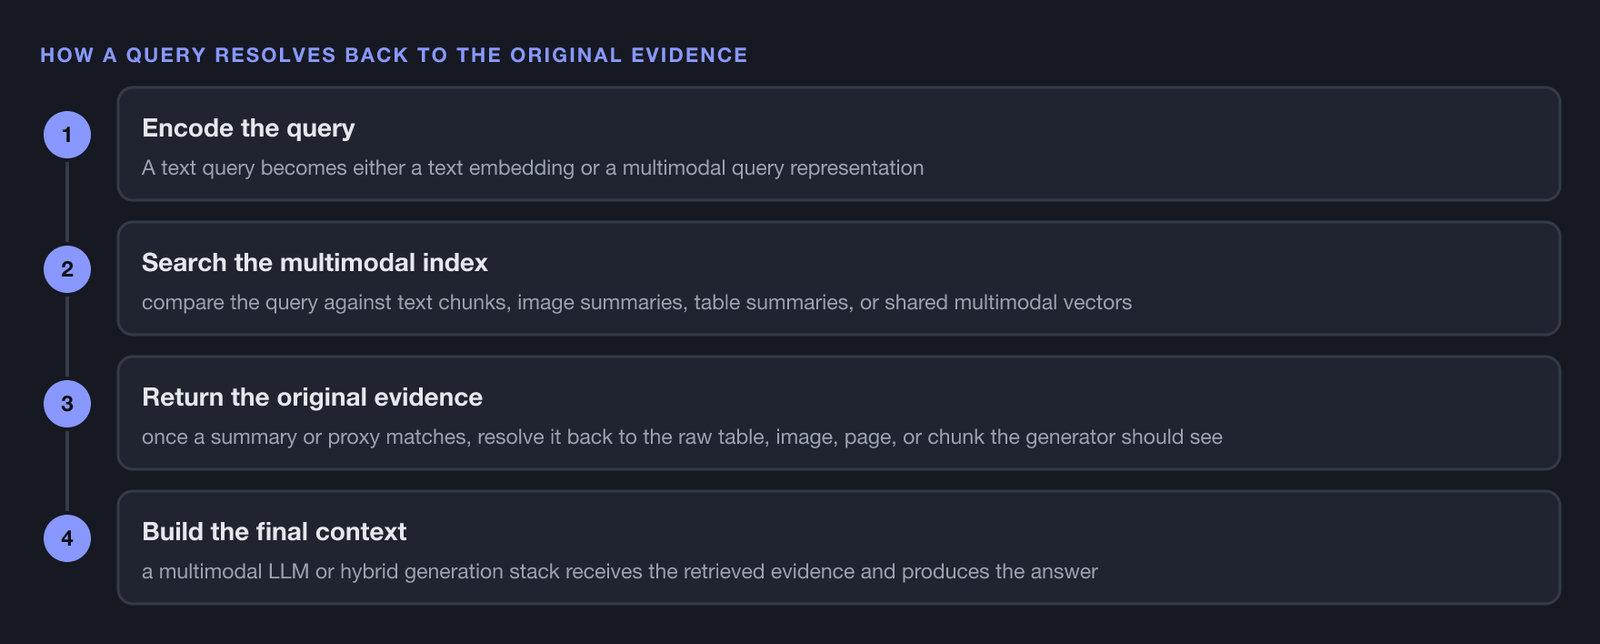The height and width of the screenshot is (644, 1600).
Task: Click blank right side of Encode the query card
Action: coord(1300,144)
